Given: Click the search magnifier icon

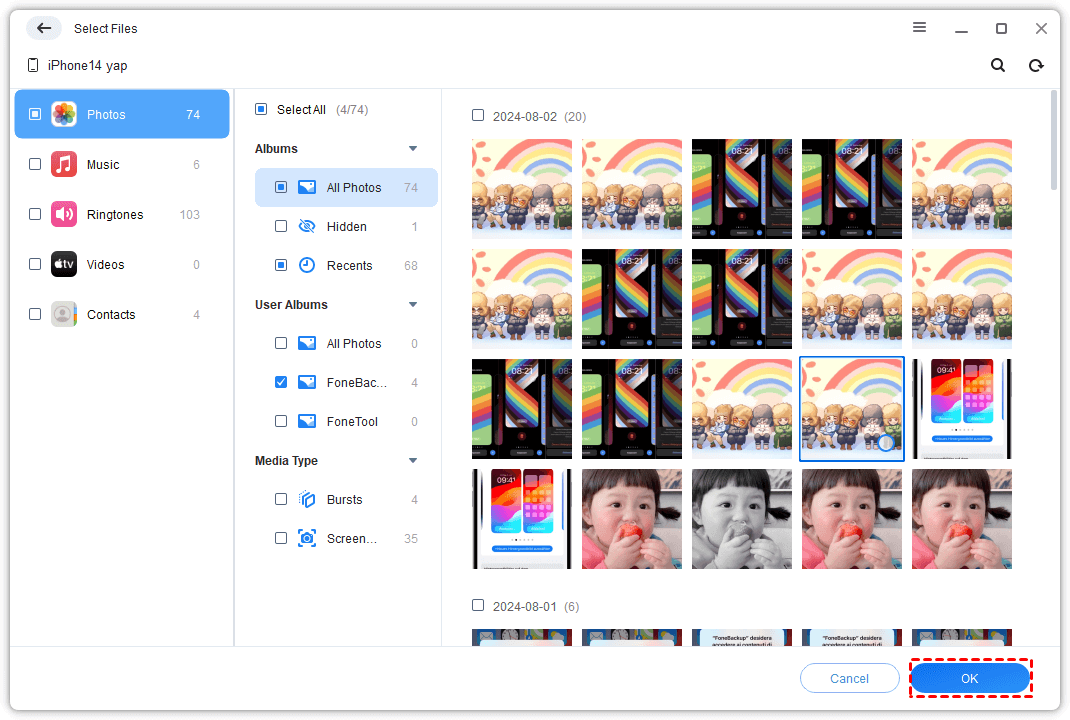Looking at the screenshot, I should click(x=998, y=66).
